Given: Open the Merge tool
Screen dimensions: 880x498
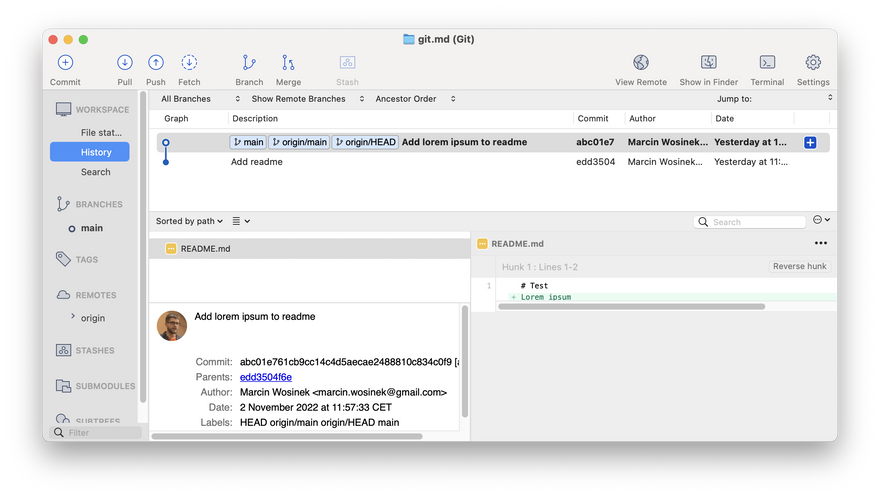Looking at the screenshot, I should coord(288,63).
